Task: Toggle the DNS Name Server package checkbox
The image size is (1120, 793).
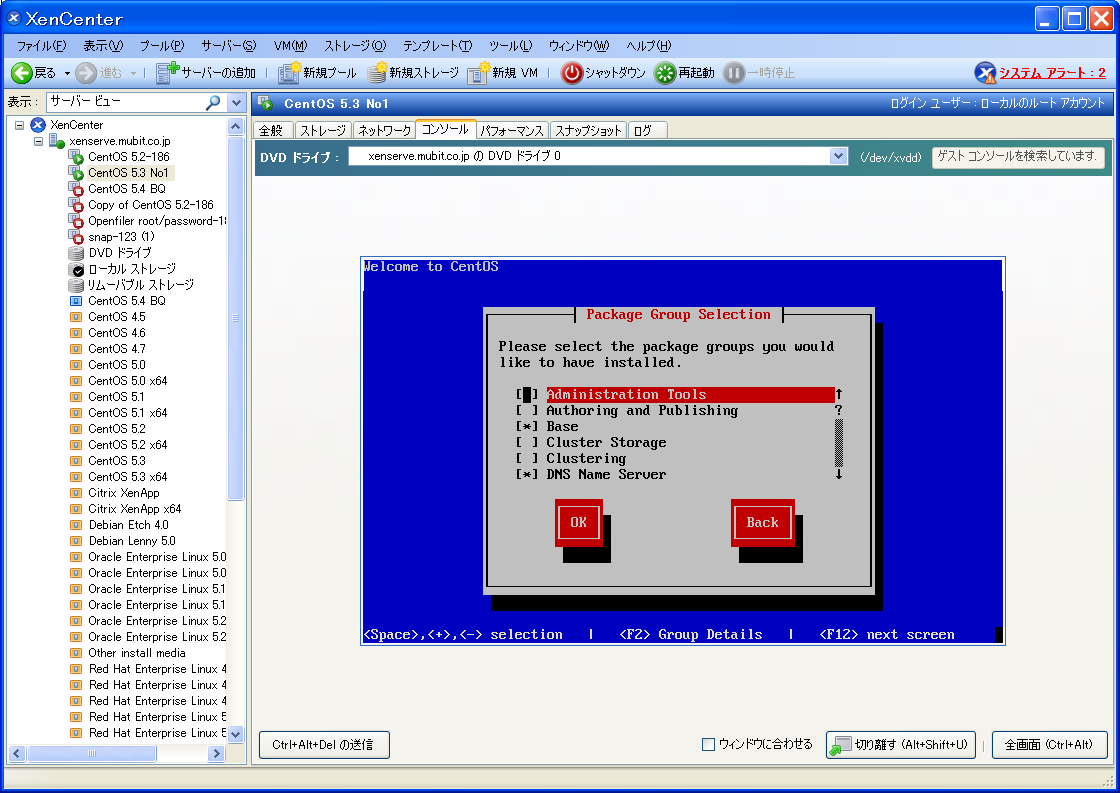Action: [527, 474]
